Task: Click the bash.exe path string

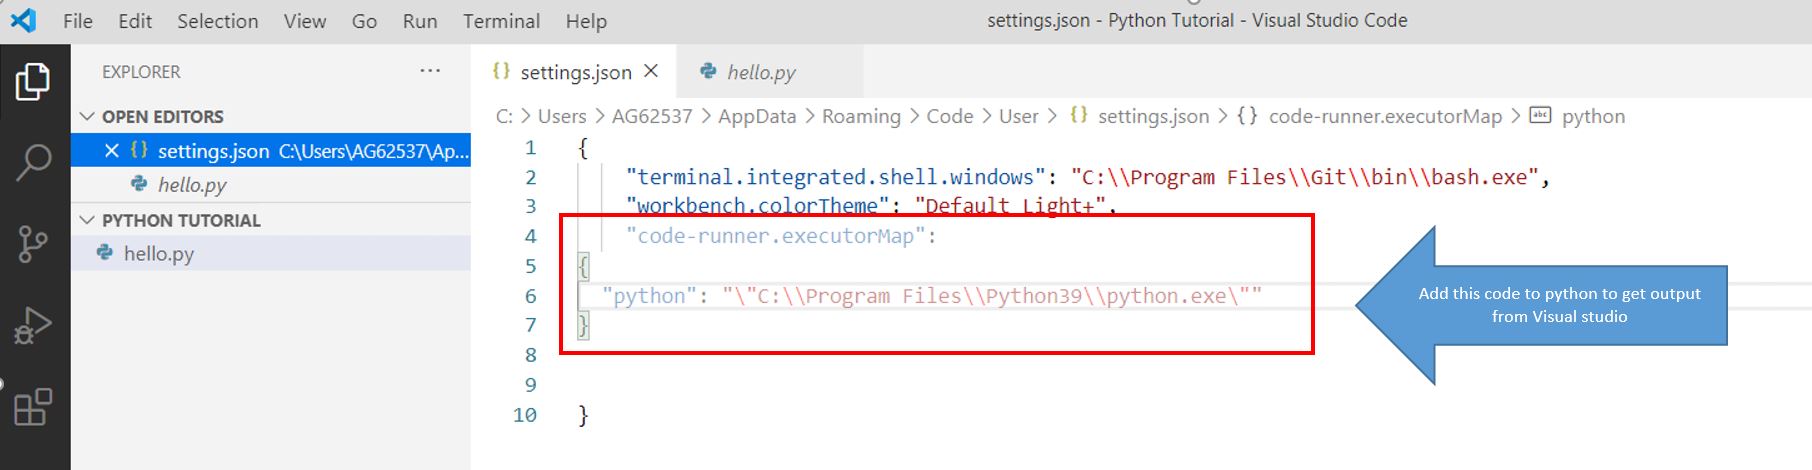Action: pyautogui.click(x=1305, y=177)
